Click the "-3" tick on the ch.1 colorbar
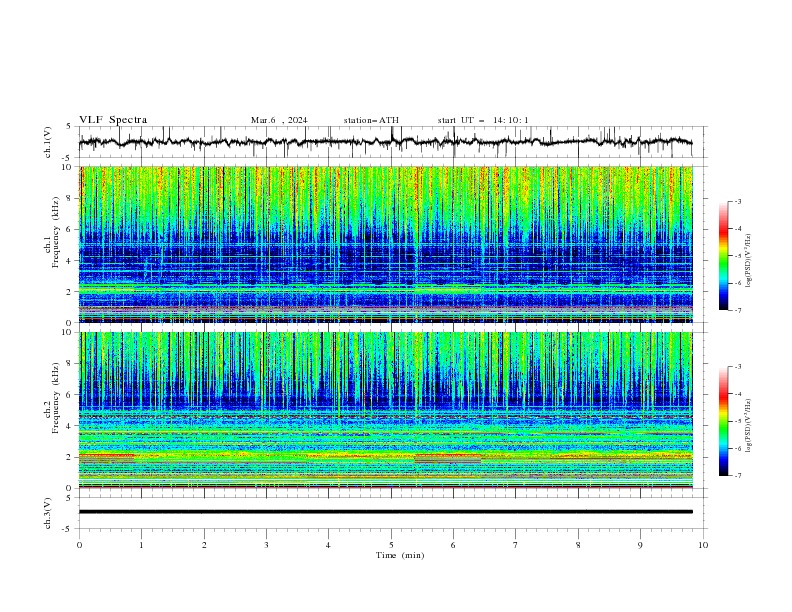Viewport: 792px width, 612px height. [738, 201]
